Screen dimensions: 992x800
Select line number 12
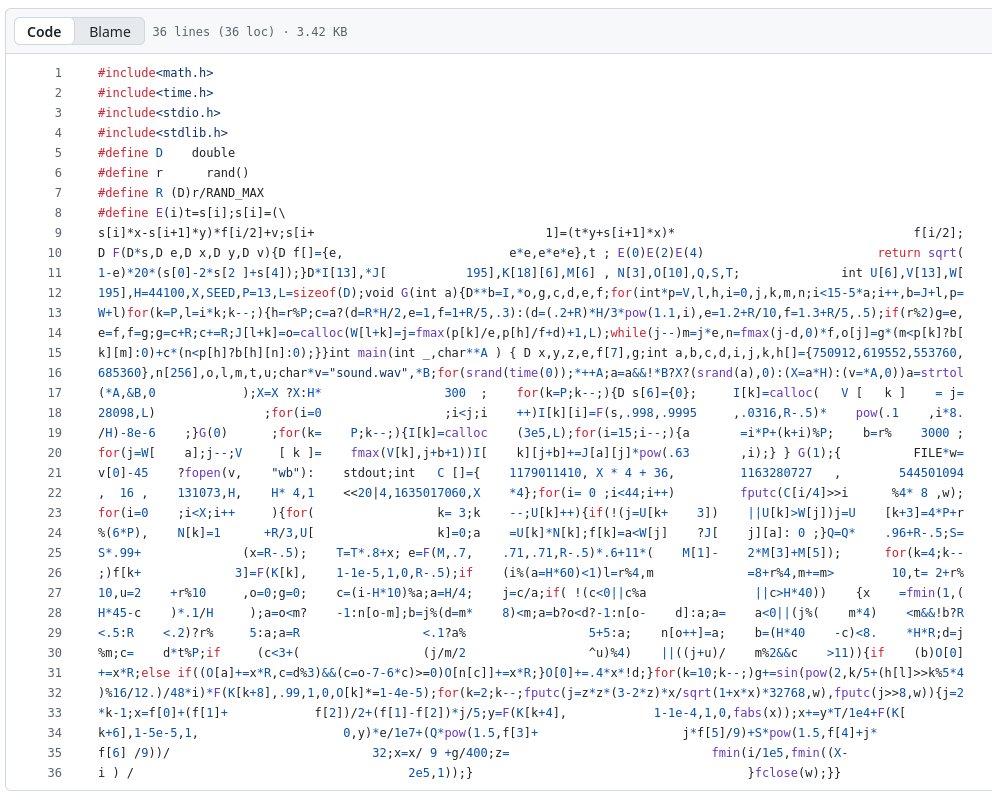click(55, 293)
